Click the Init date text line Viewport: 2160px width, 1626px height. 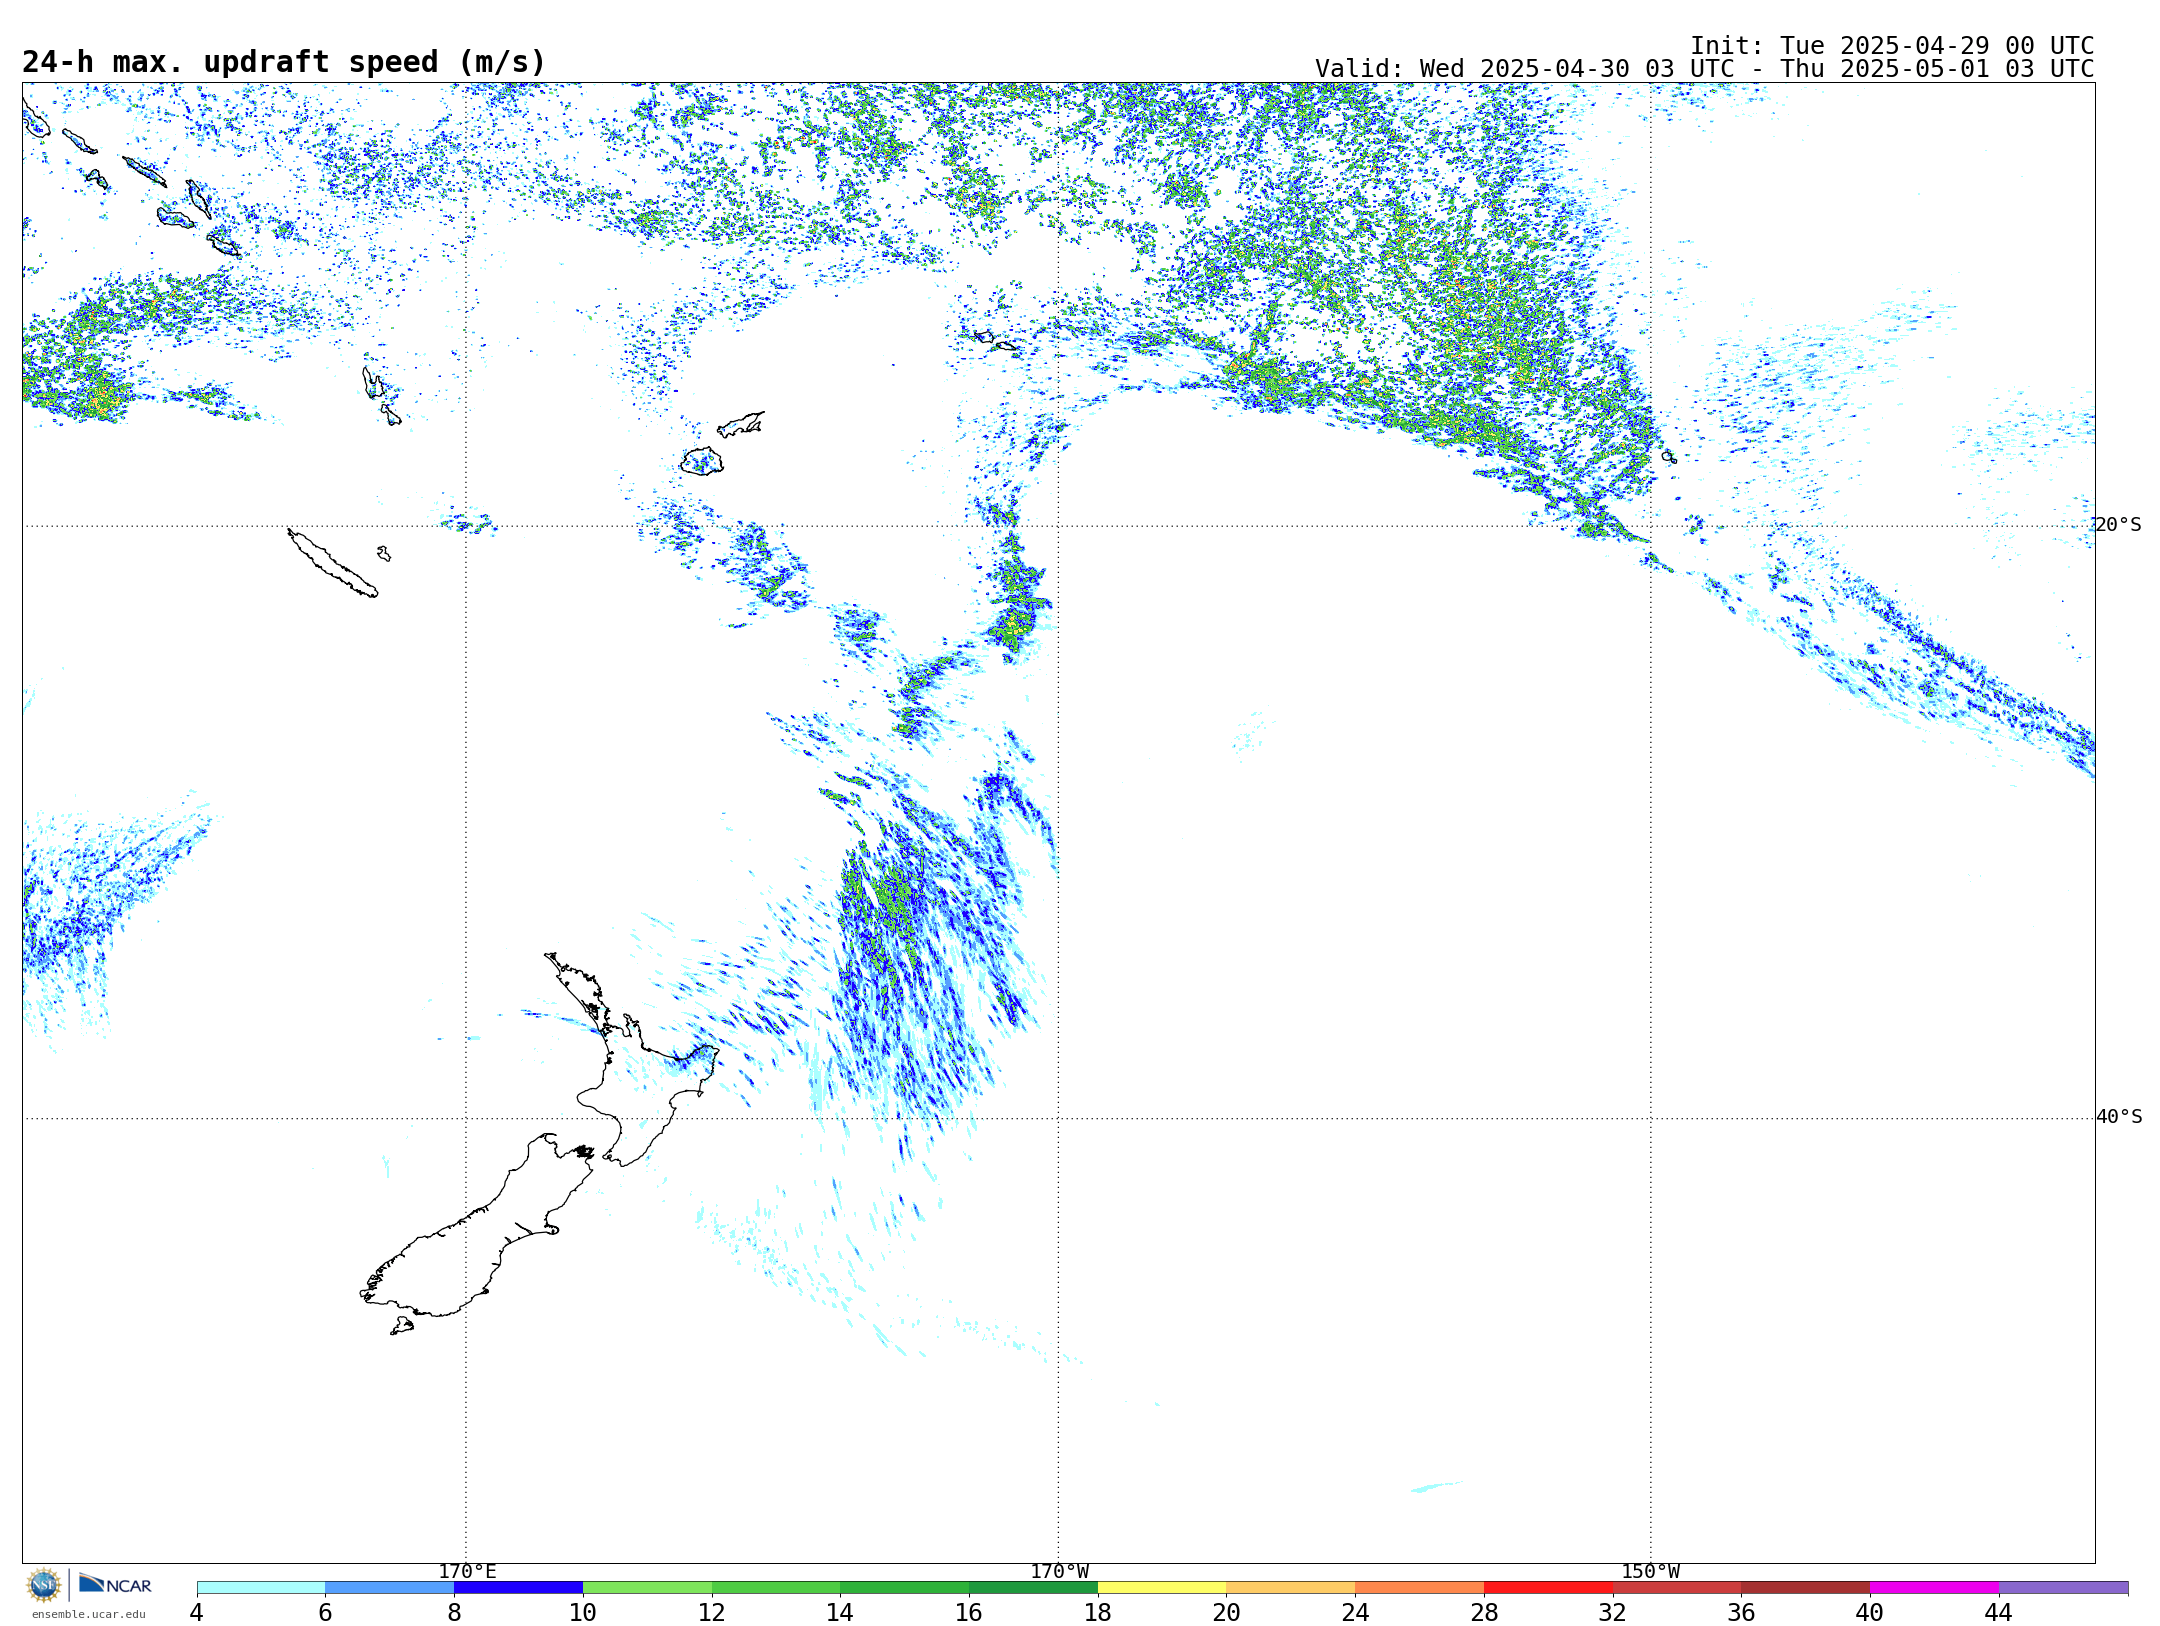1892,46
